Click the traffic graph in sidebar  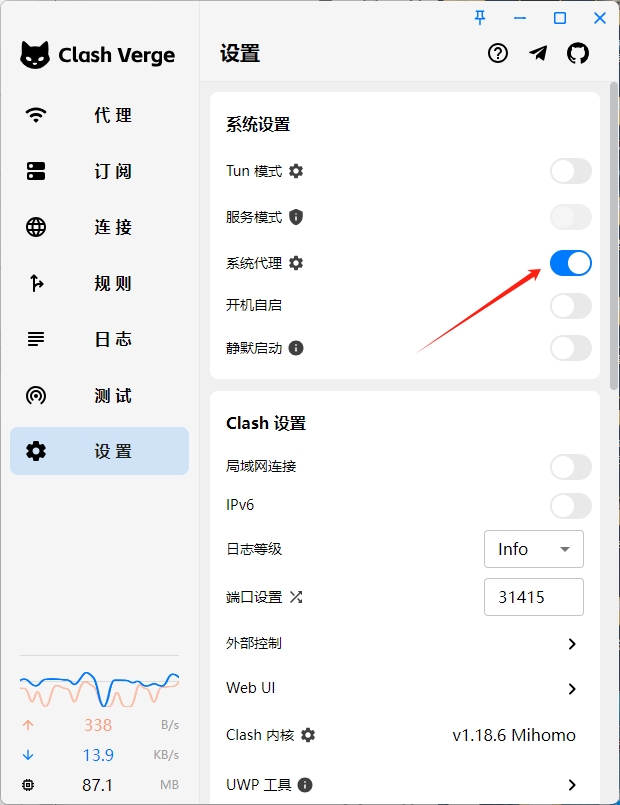[x=100, y=689]
